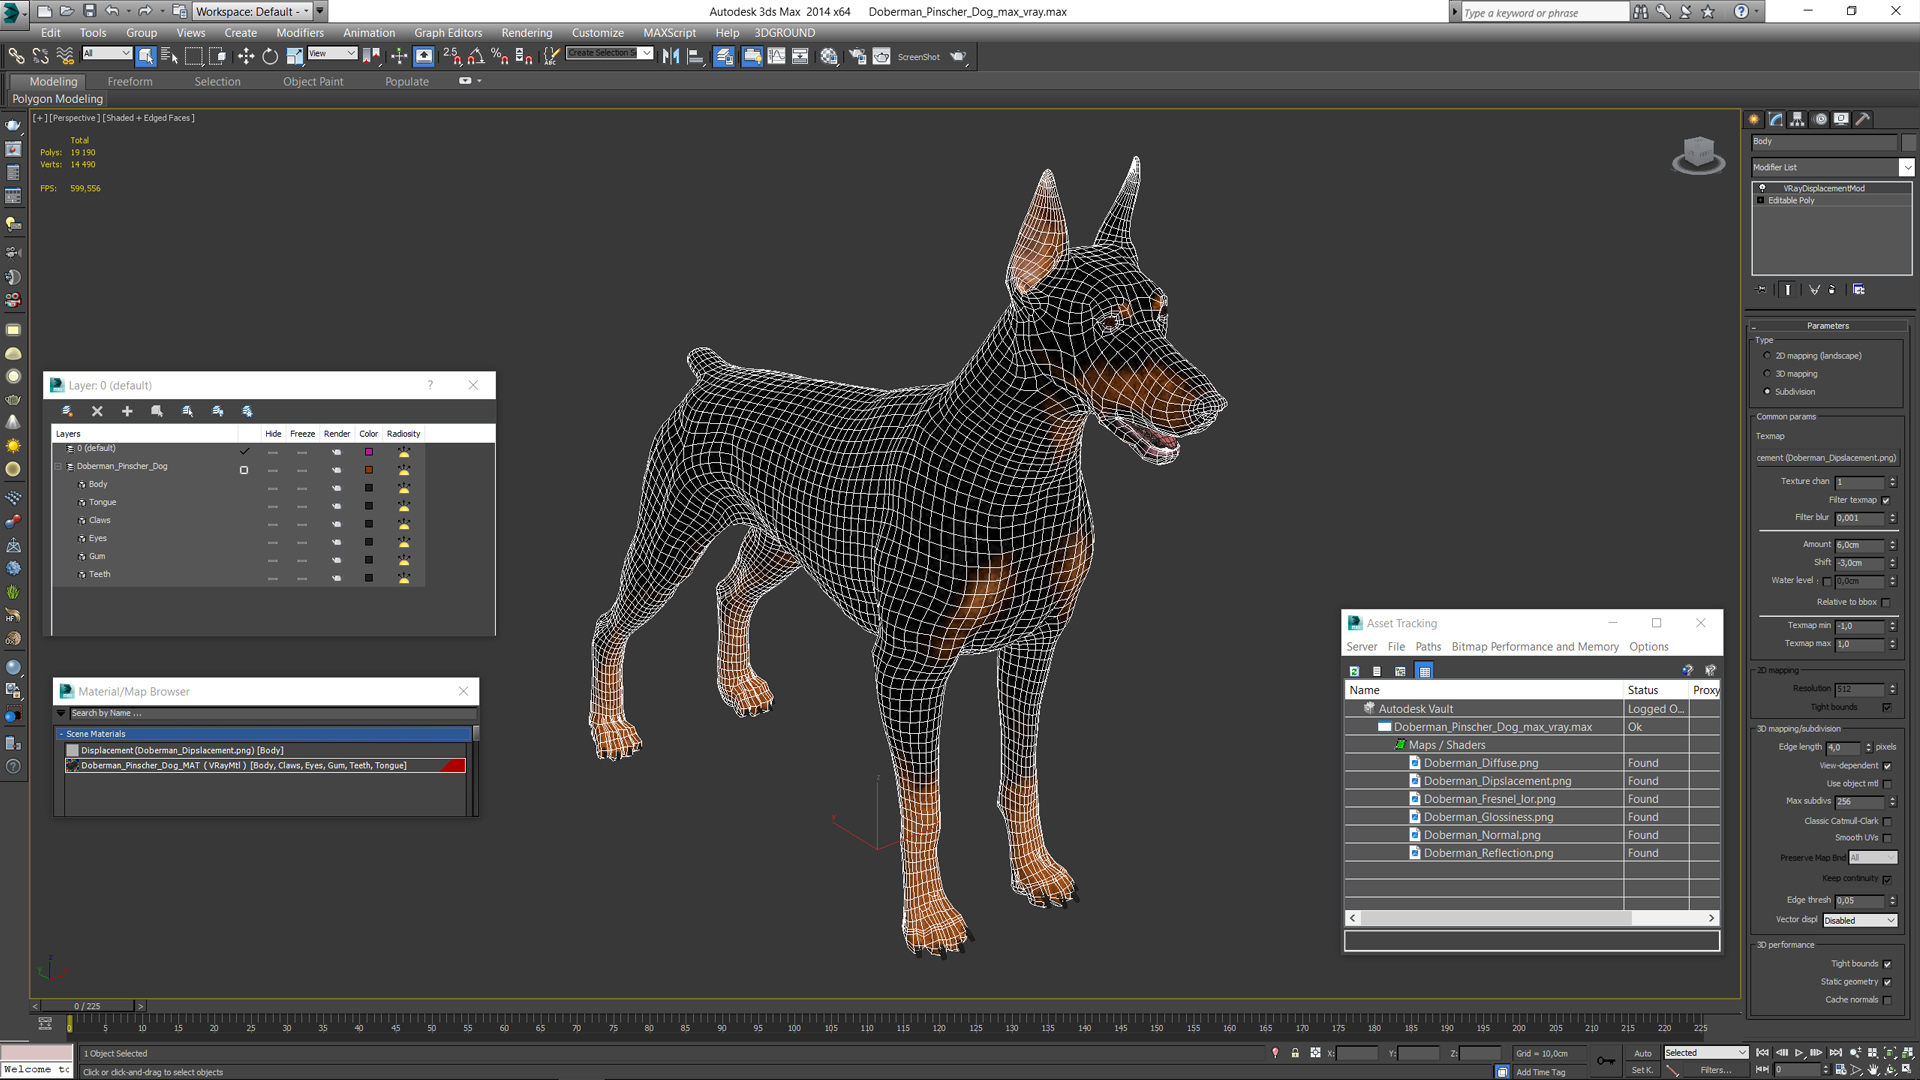
Task: Click the Play Animation button
Action: (1799, 1053)
